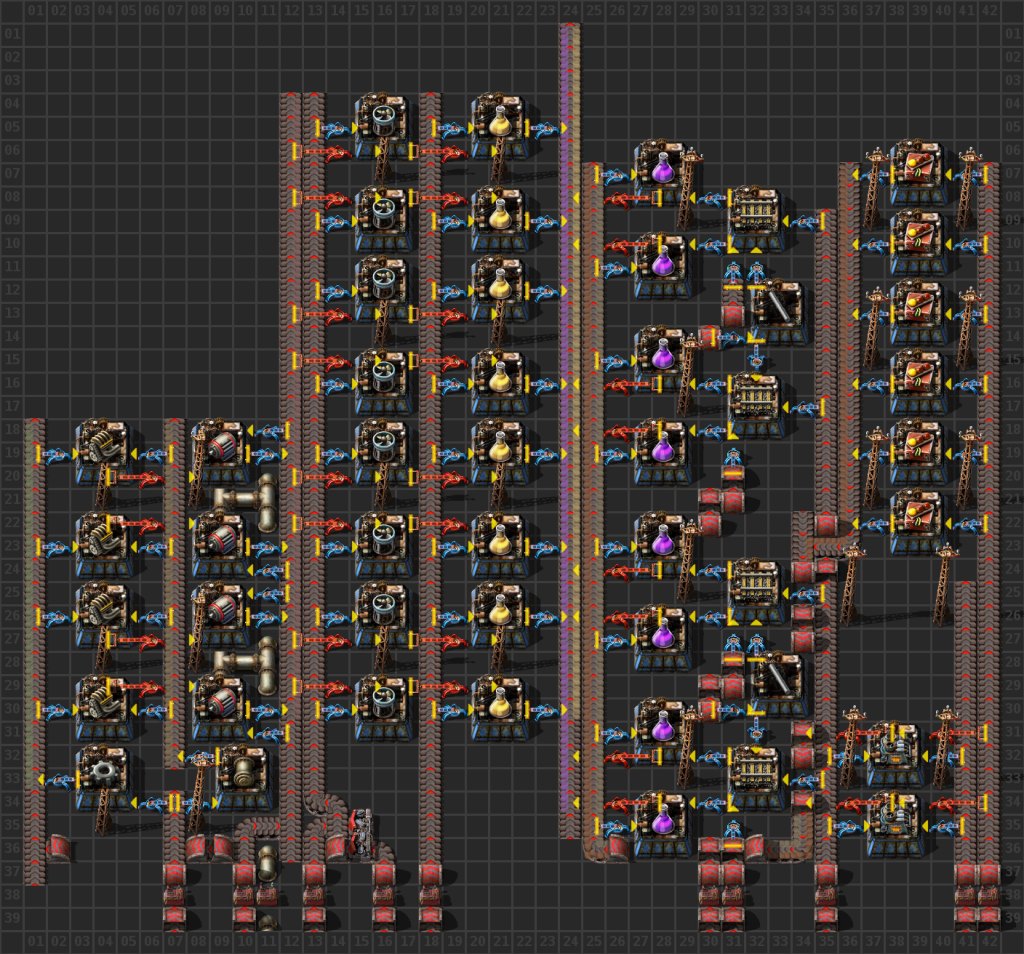
Task: Select the pipe recipe assembler near row 33
Action: [x=244, y=780]
